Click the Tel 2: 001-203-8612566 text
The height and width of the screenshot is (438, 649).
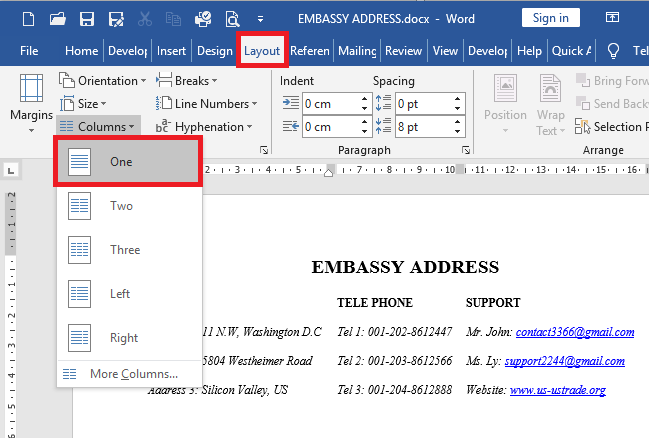click(x=394, y=361)
